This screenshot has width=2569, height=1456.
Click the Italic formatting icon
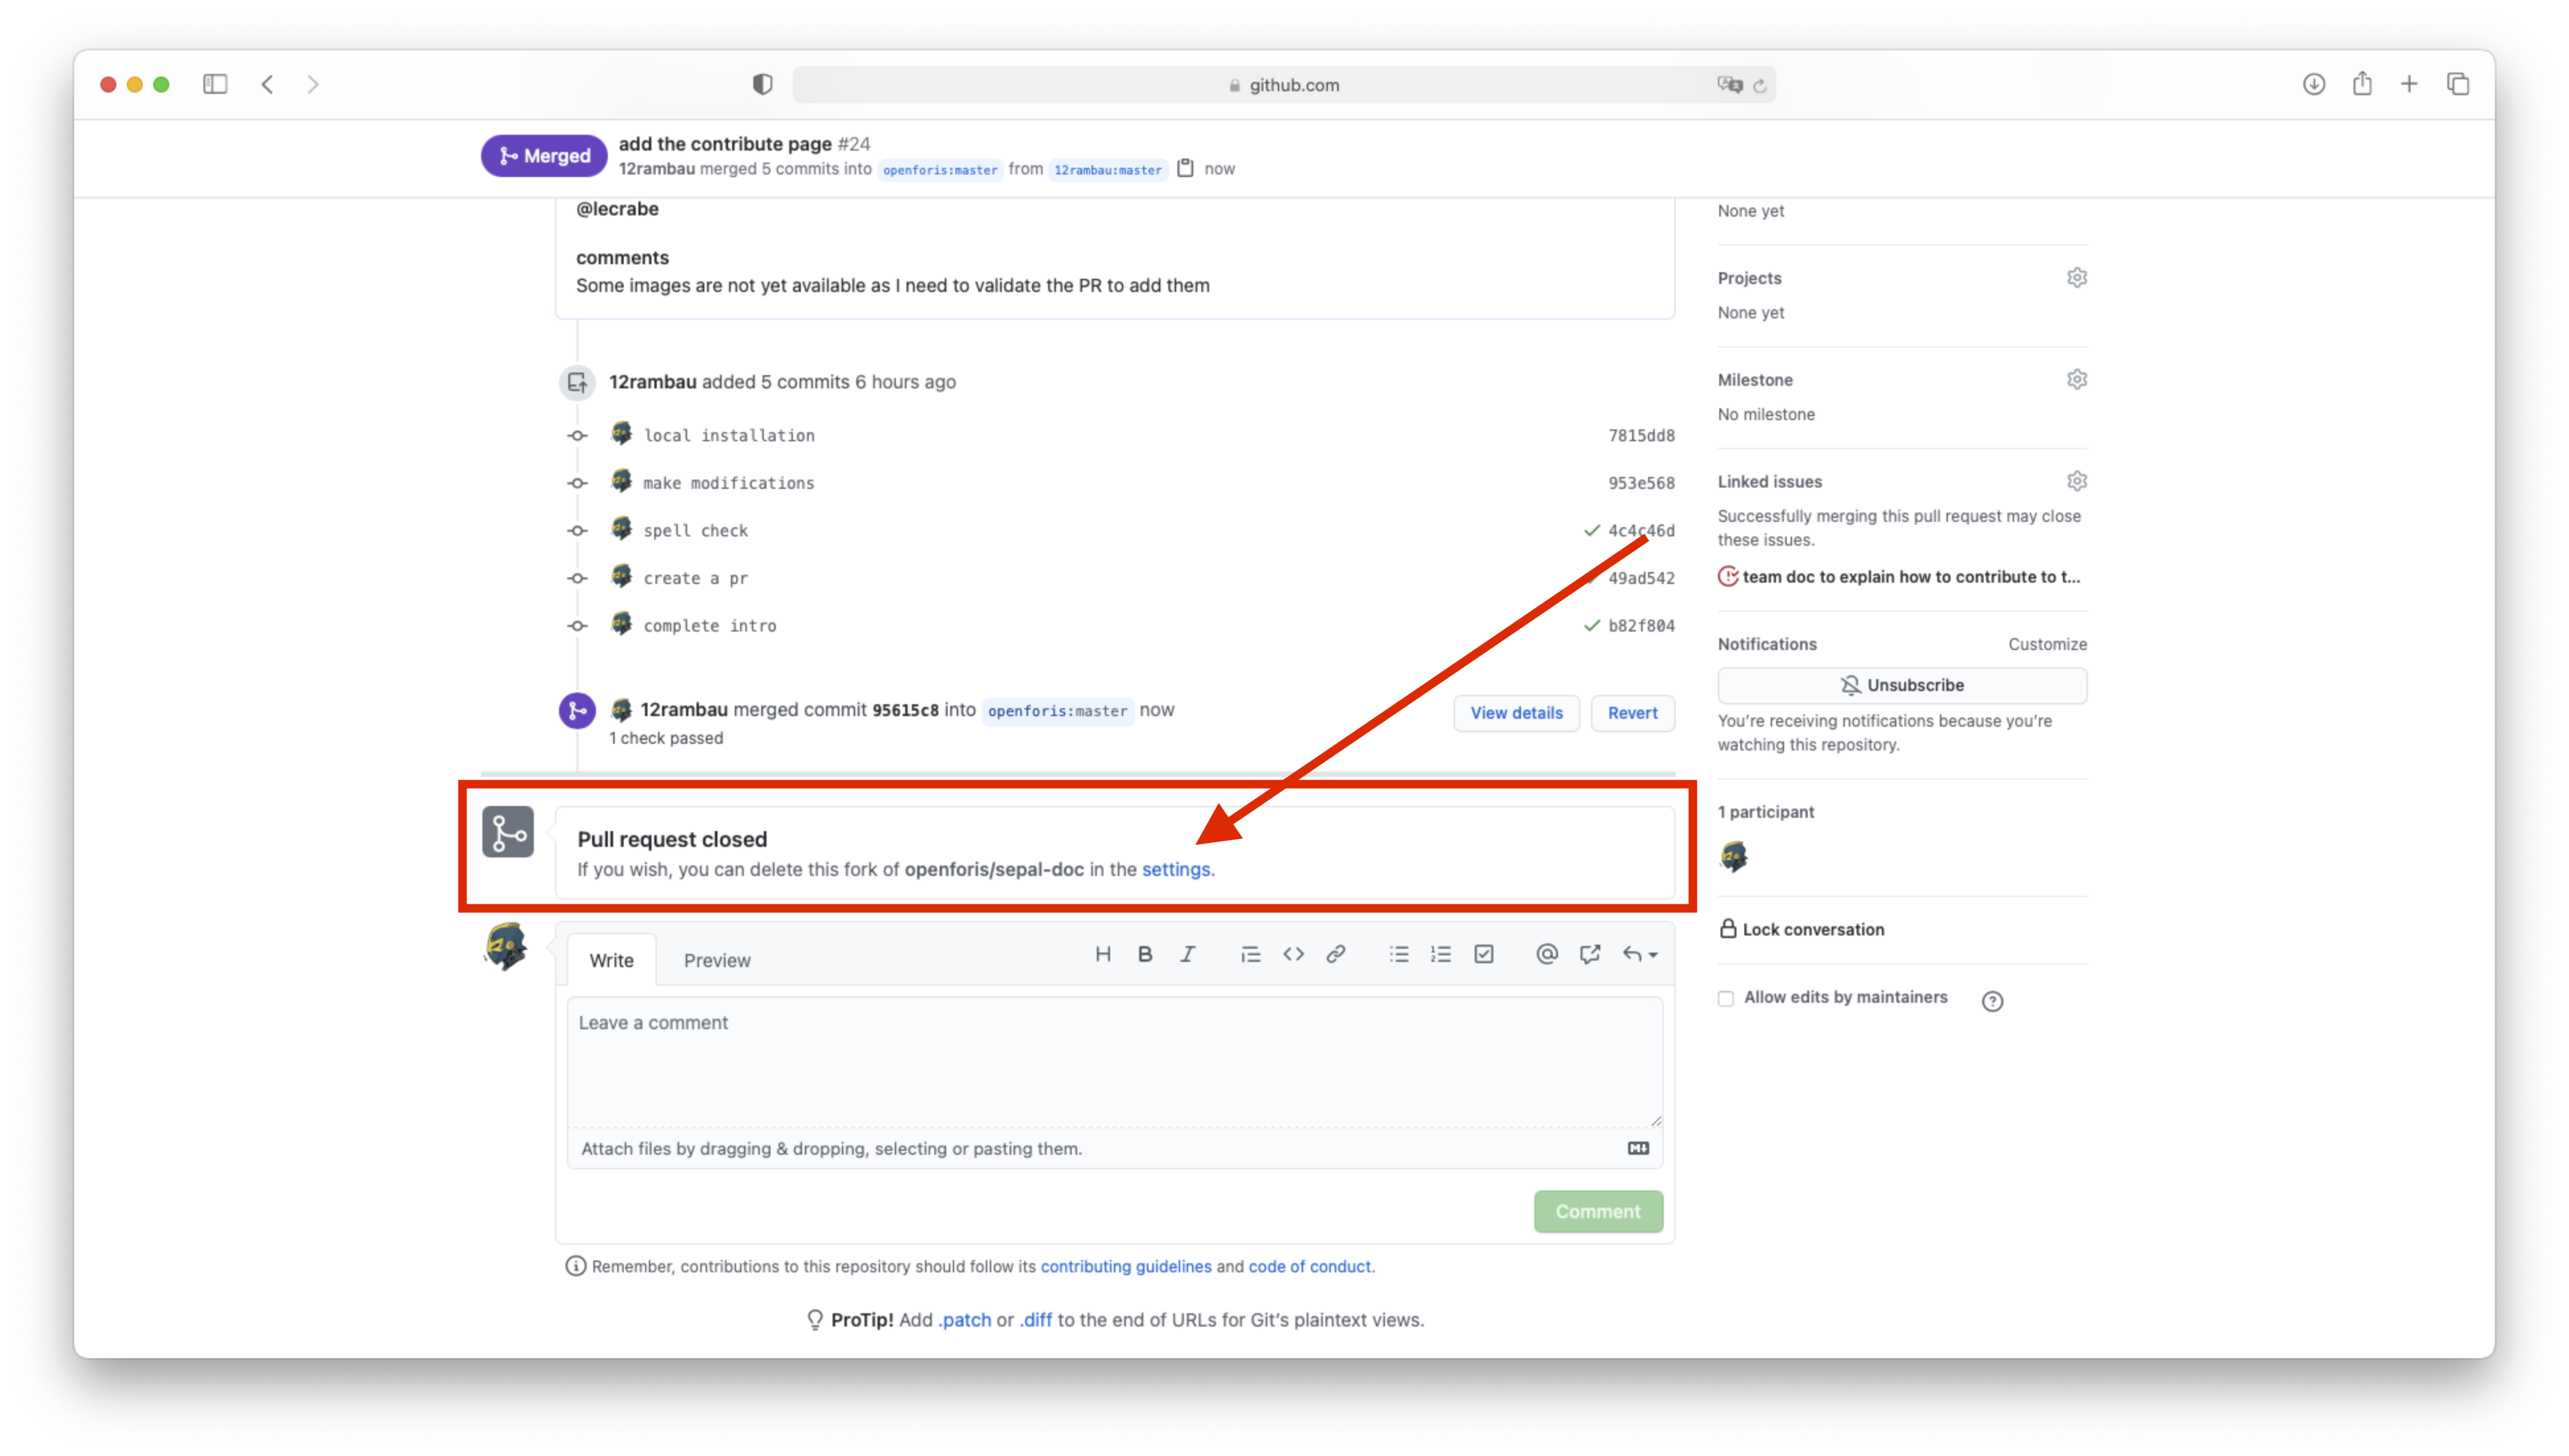(x=1187, y=954)
